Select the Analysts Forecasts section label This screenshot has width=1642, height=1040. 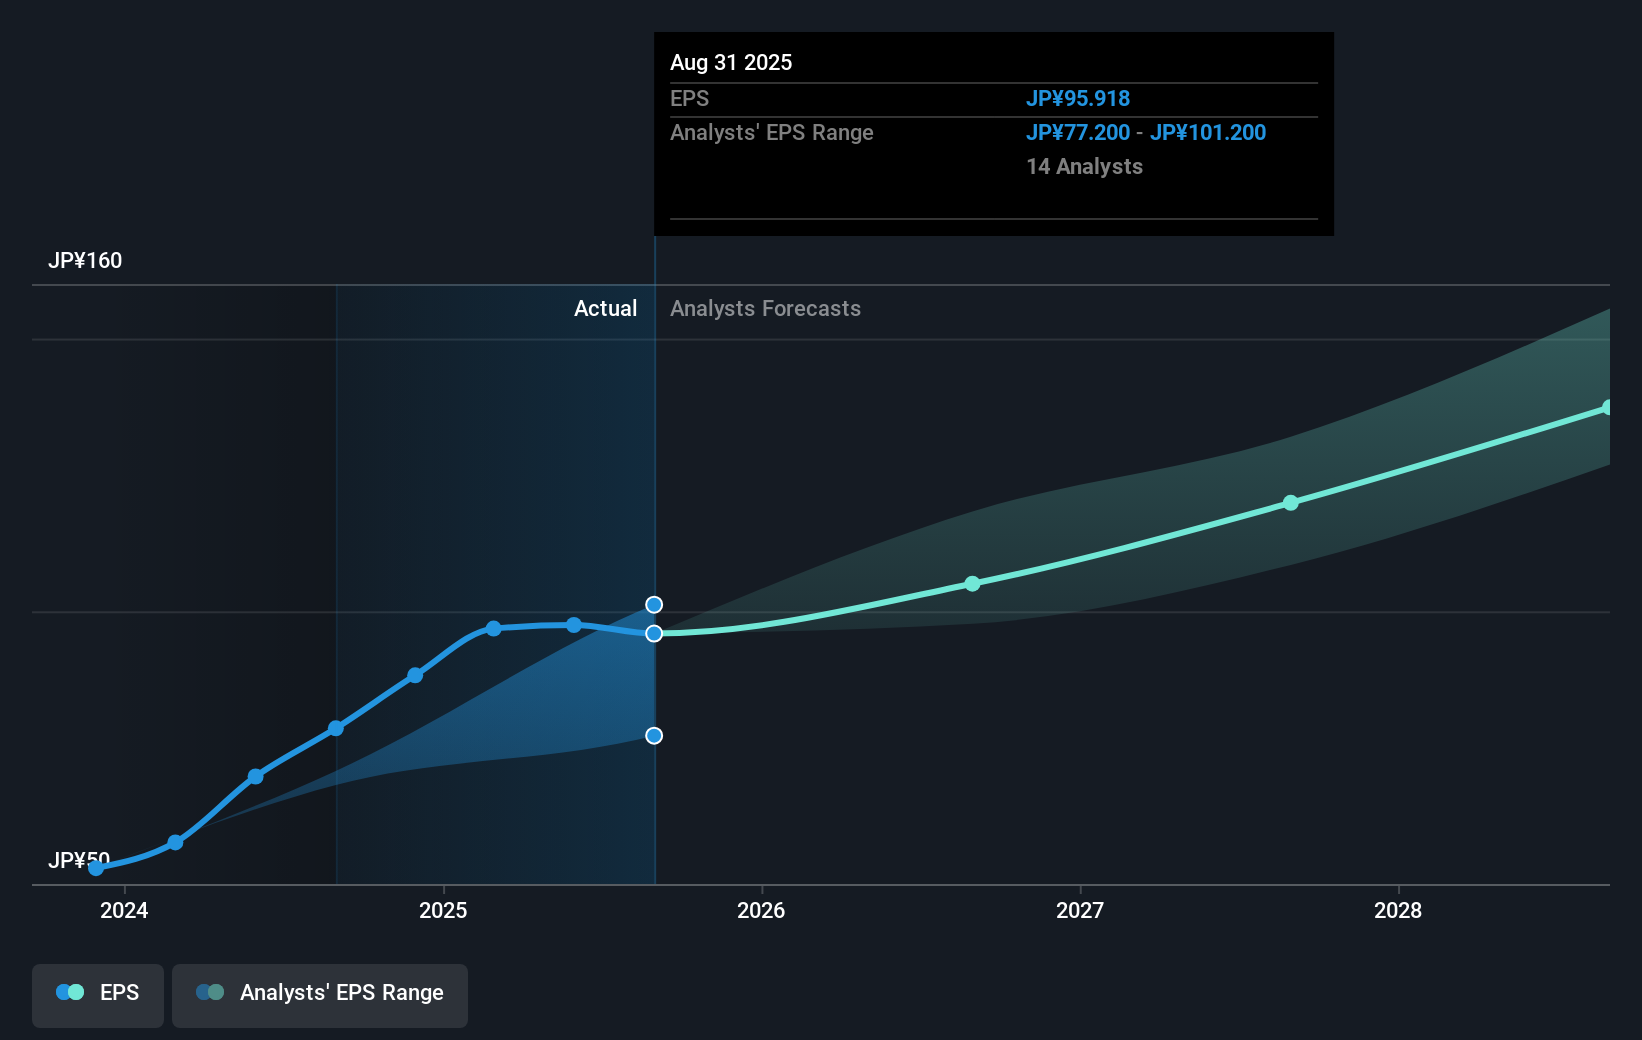point(765,309)
